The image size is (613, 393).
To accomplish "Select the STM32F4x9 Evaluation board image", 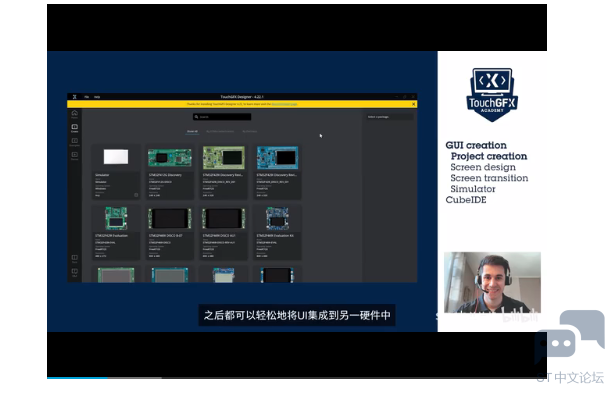I will point(116,218).
